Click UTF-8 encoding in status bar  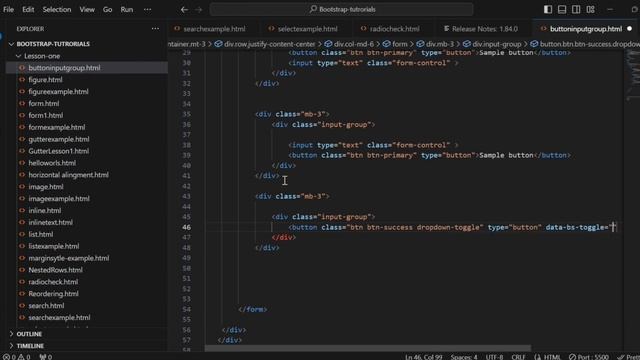click(x=494, y=357)
